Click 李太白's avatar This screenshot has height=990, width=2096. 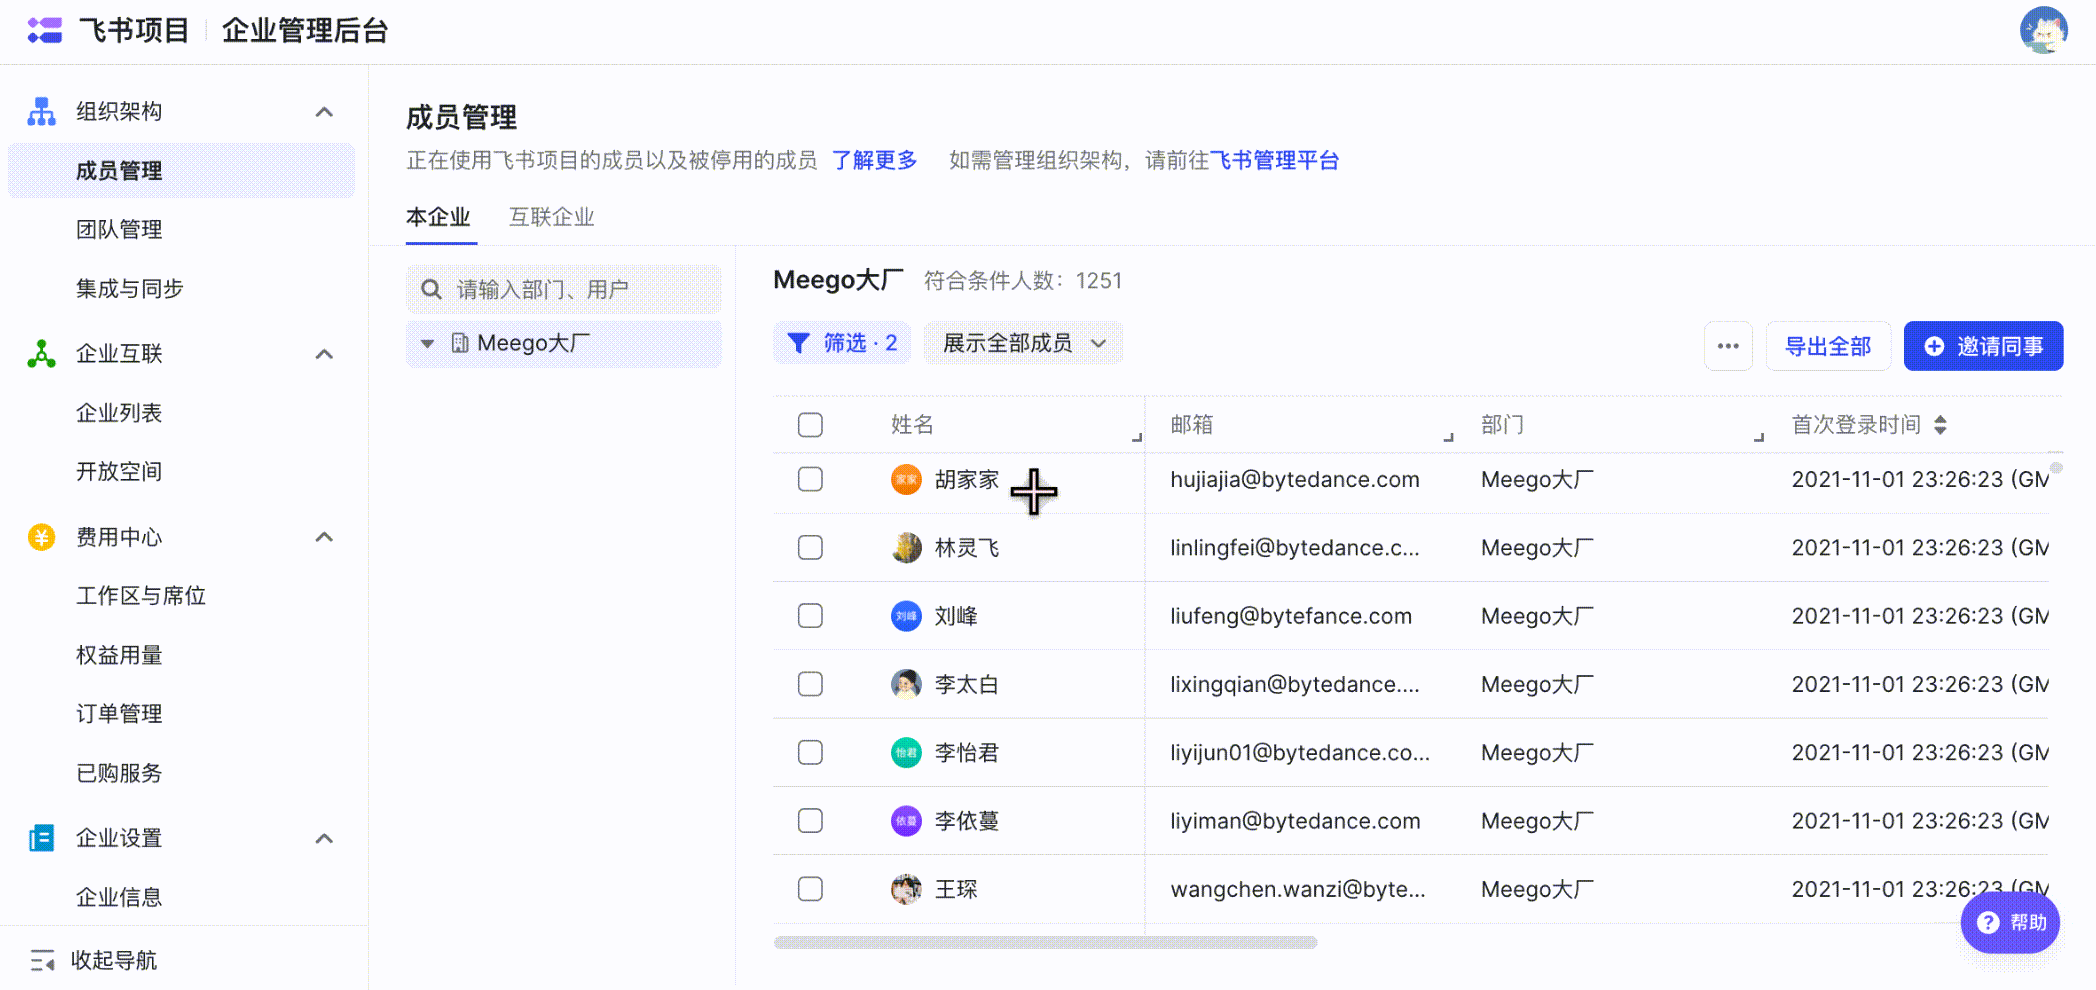pyautogui.click(x=906, y=684)
